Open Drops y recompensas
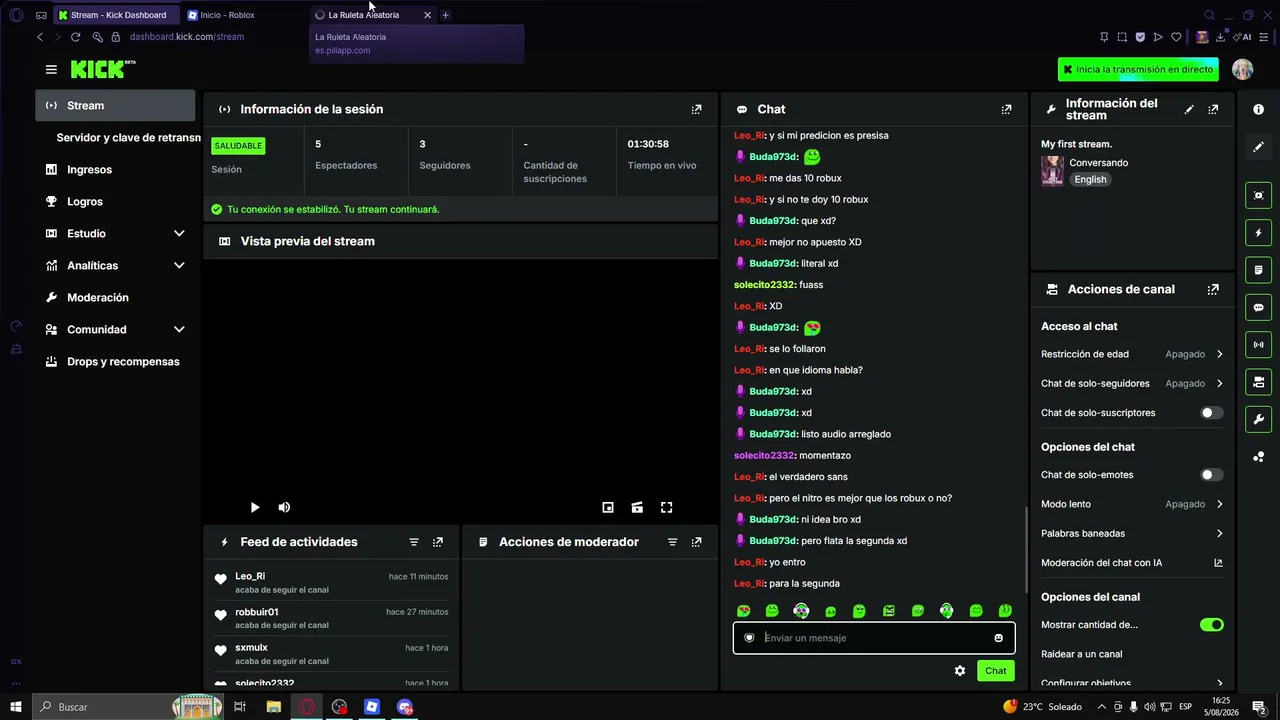This screenshot has width=1280, height=720. pos(115,362)
